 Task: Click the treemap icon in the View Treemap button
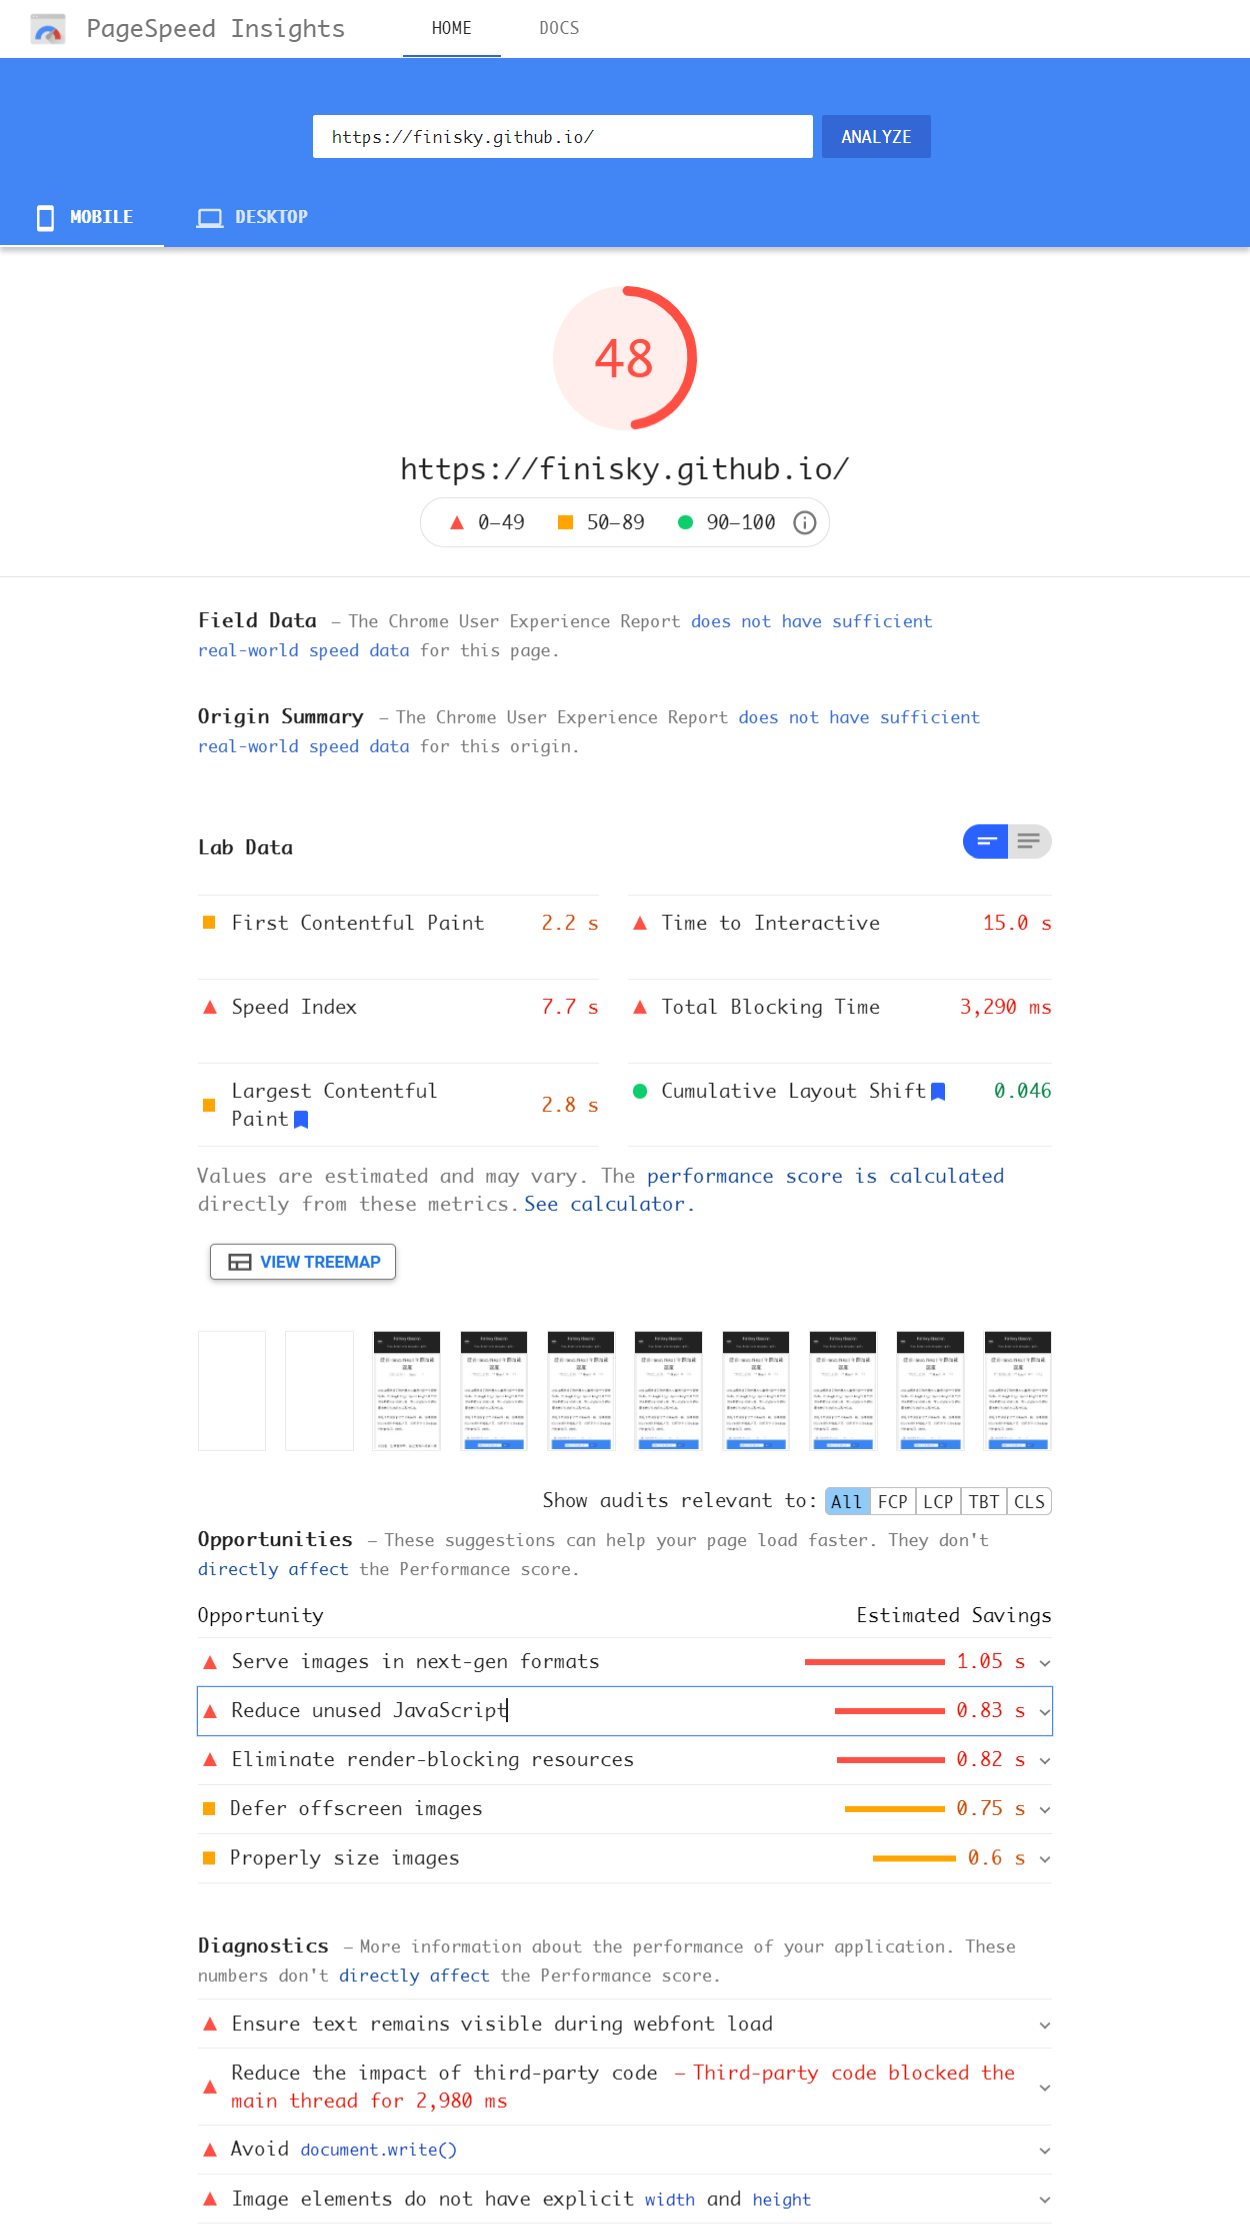point(240,1262)
